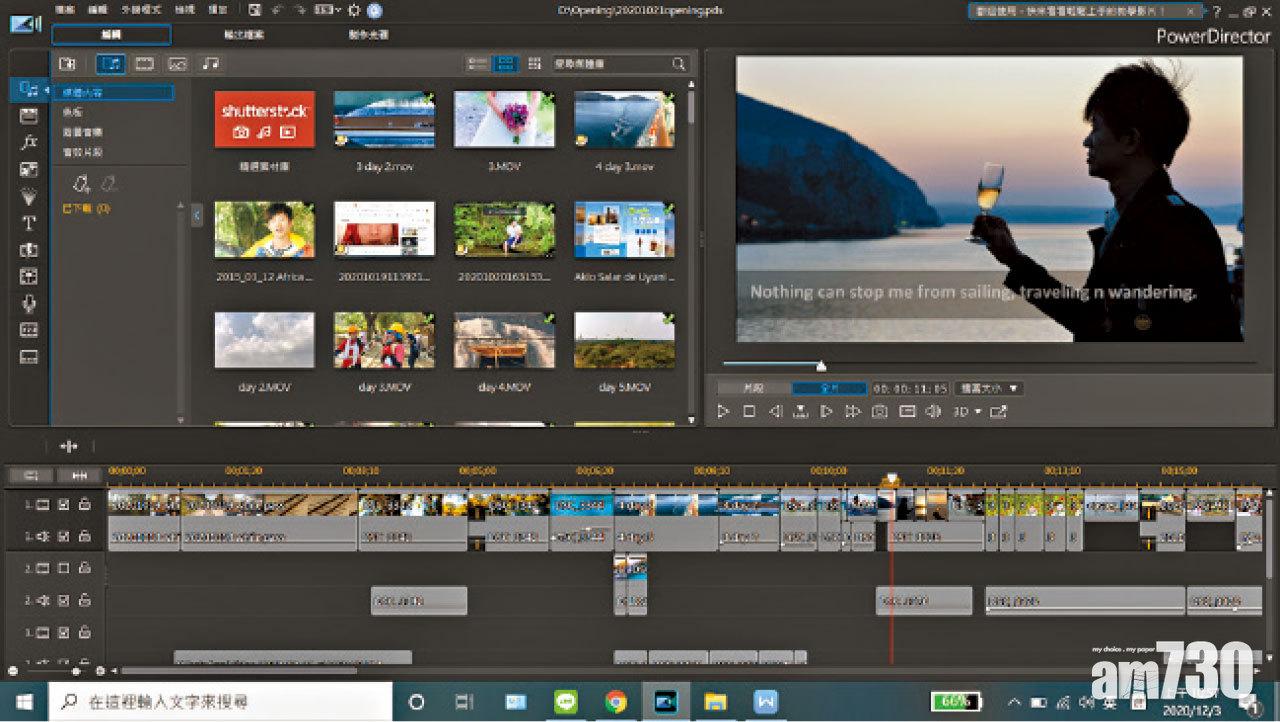
Task: Open the preview quality dropdown
Action: 988,388
